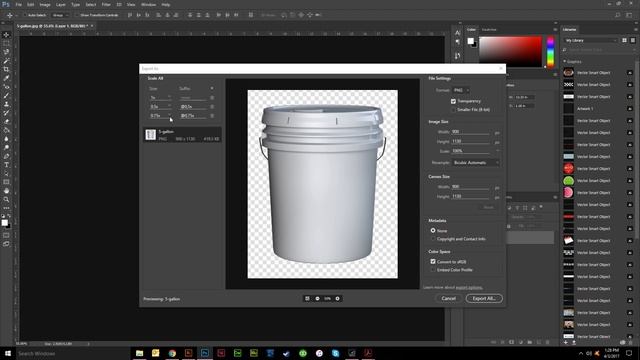Select the Crop tool
This screenshot has height=360, width=640.
click(6, 69)
